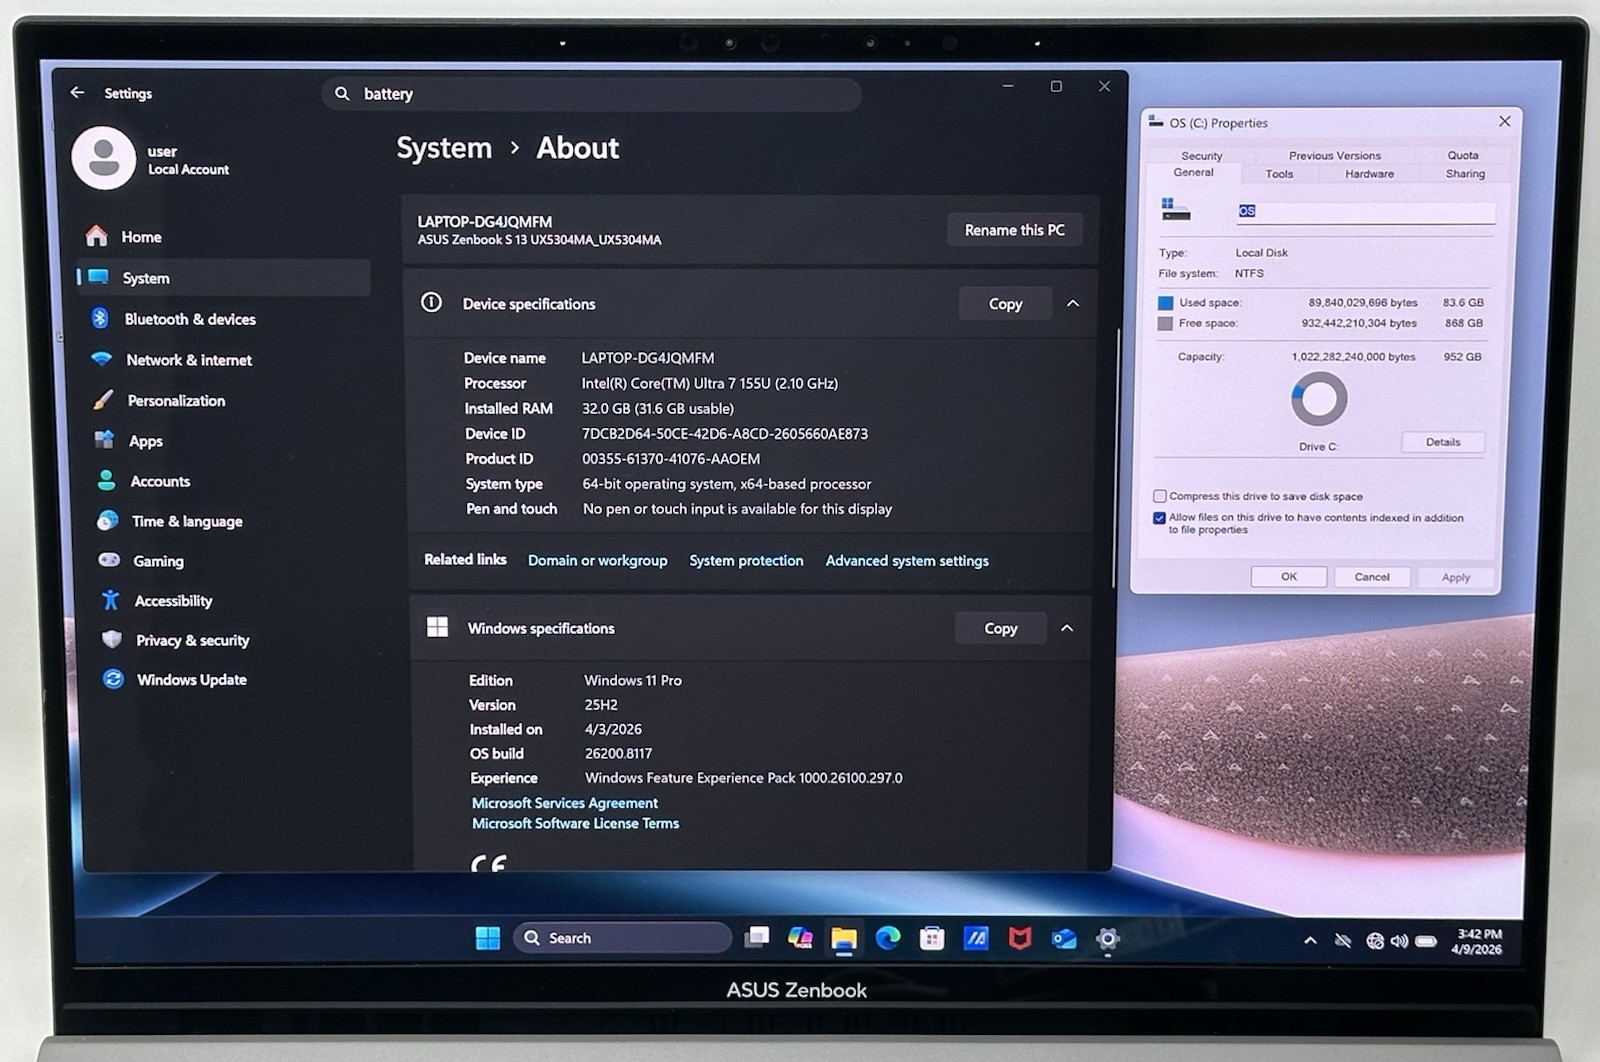1600x1062 pixels.
Task: Switch to Security tab in Properties
Action: [x=1201, y=155]
